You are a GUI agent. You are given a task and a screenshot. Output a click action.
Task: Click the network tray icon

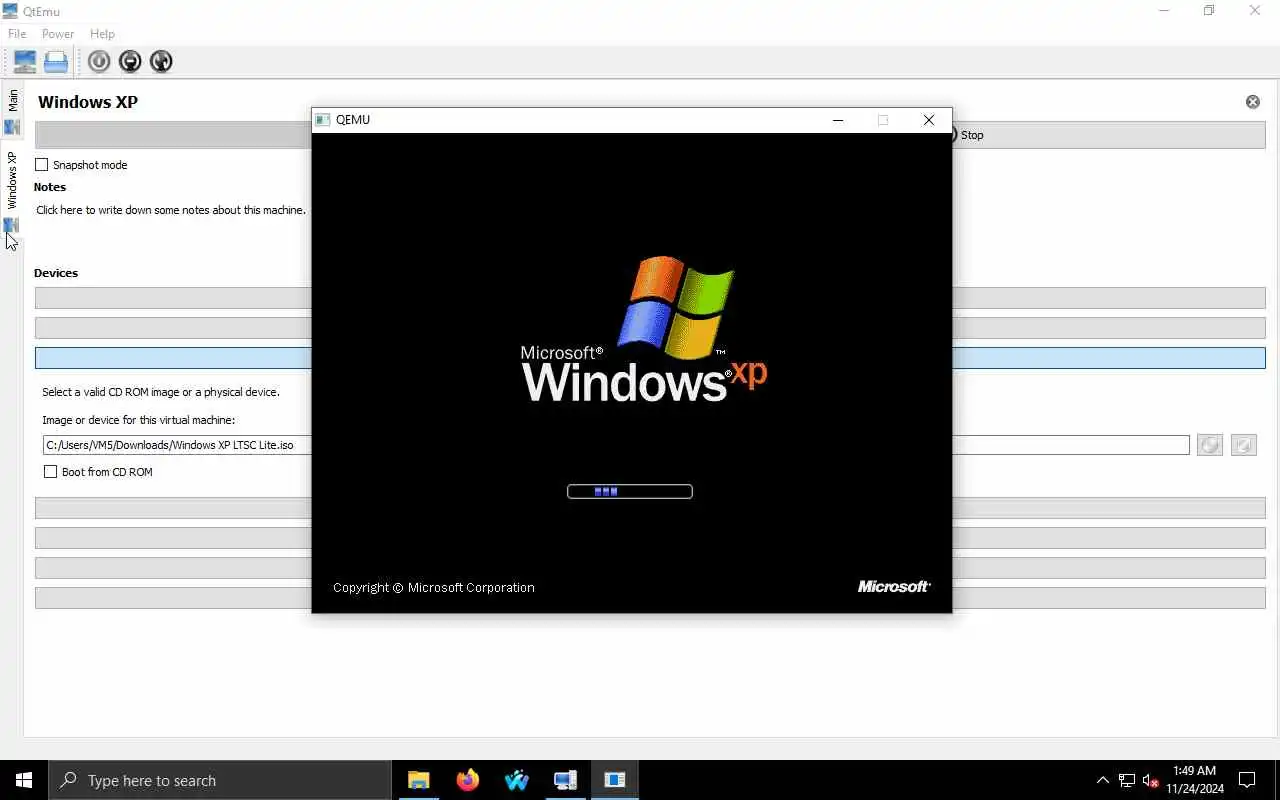(1127, 780)
